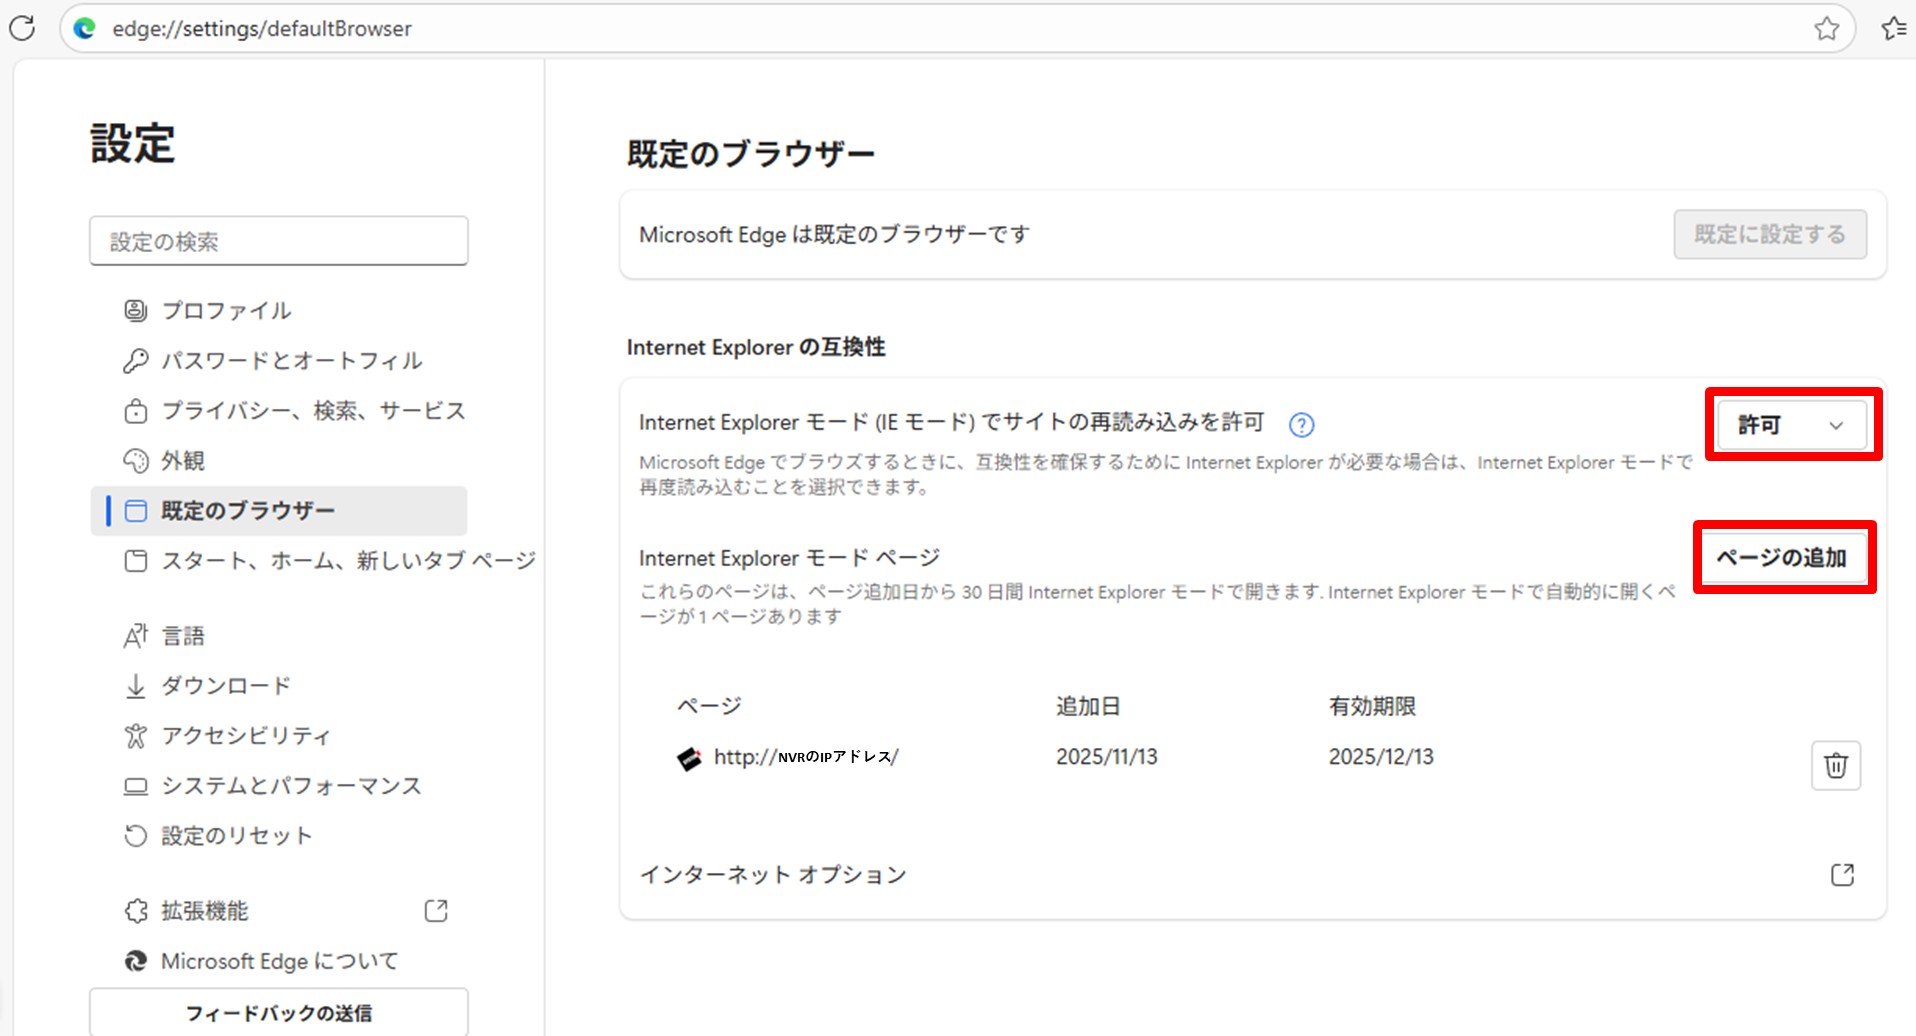Click the help icon beside IE モード setting
Viewport: 1916px width, 1036px height.
[1301, 425]
